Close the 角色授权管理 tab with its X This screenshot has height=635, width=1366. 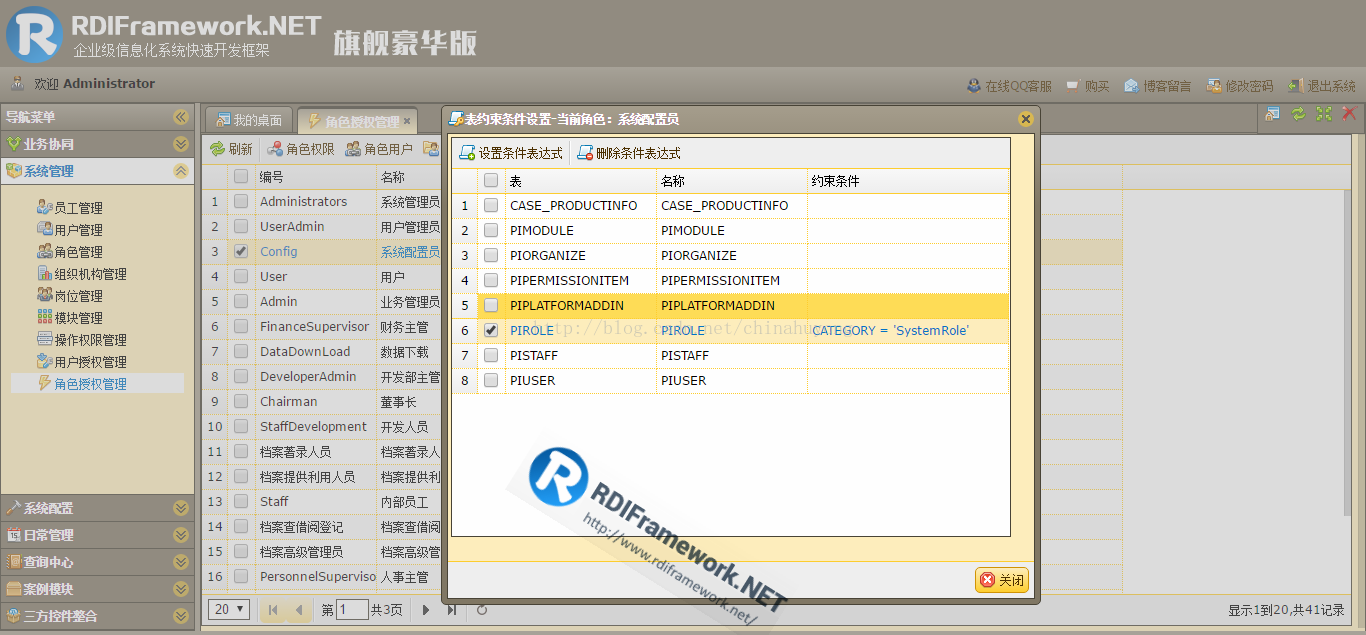click(x=407, y=121)
